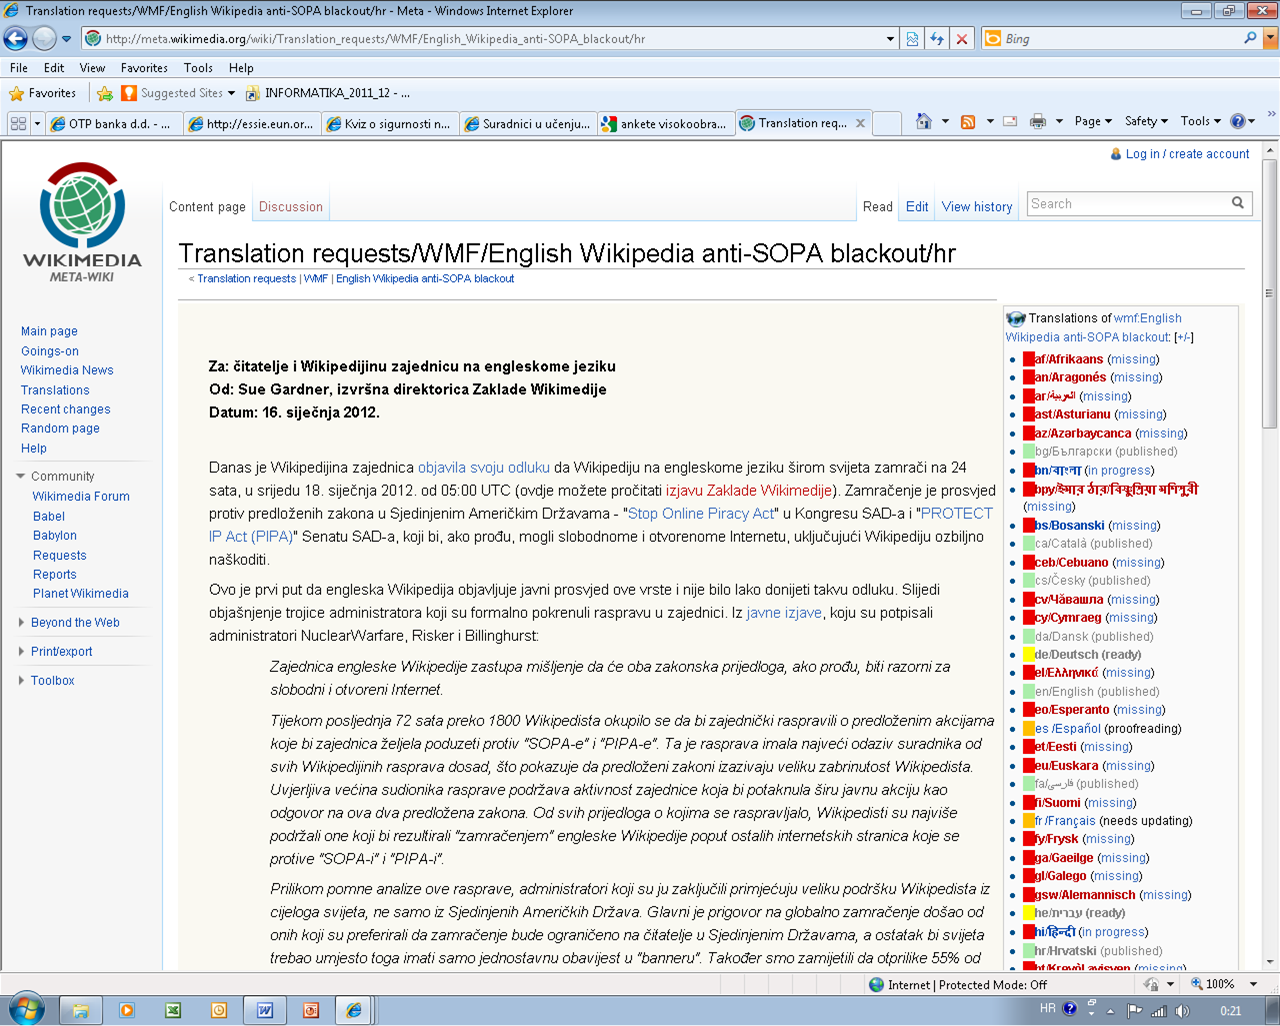Click in the Wikimedia Search box
The width and height of the screenshot is (1280, 1026).
click(x=1127, y=204)
